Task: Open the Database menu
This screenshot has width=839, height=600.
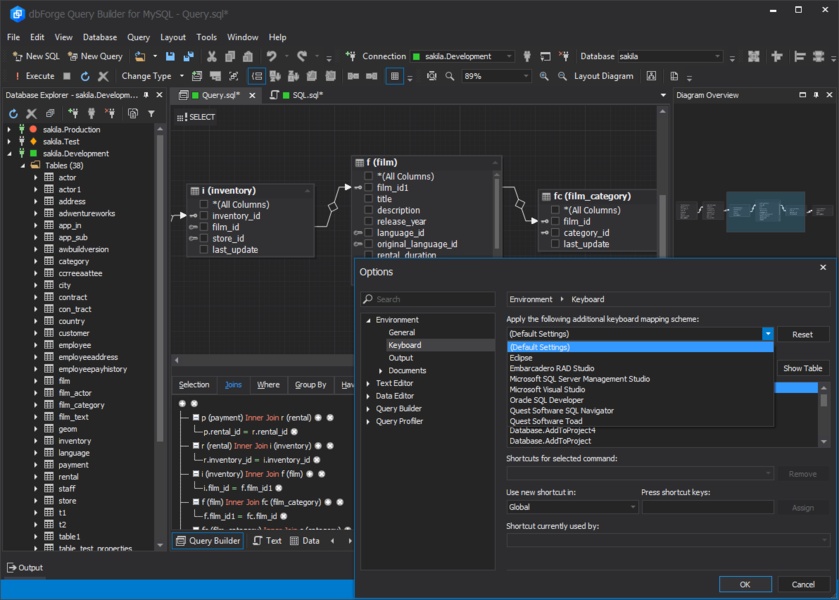Action: [99, 37]
